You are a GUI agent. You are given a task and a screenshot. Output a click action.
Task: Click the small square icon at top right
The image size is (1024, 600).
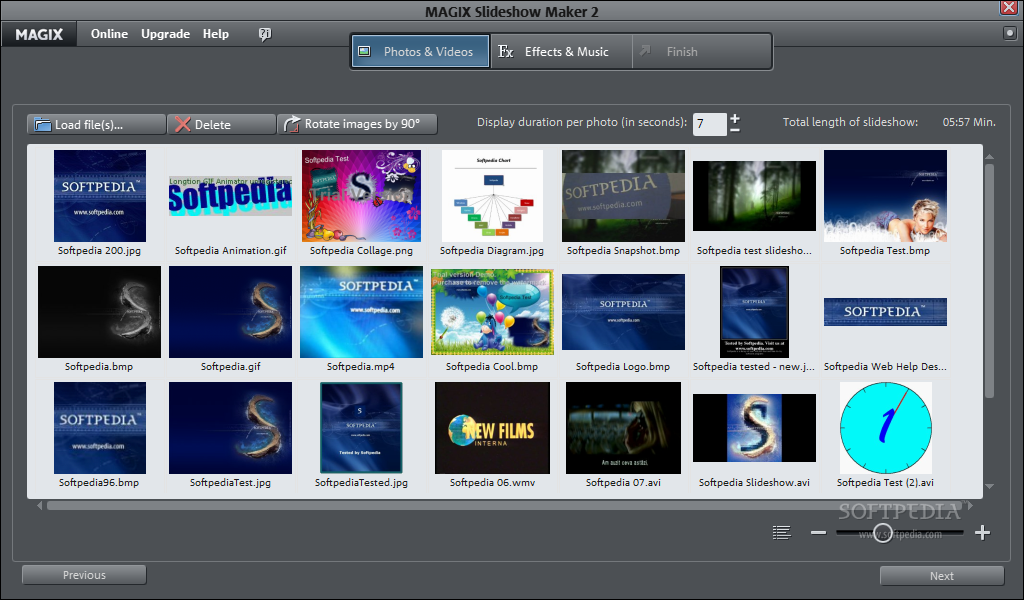click(x=1010, y=33)
